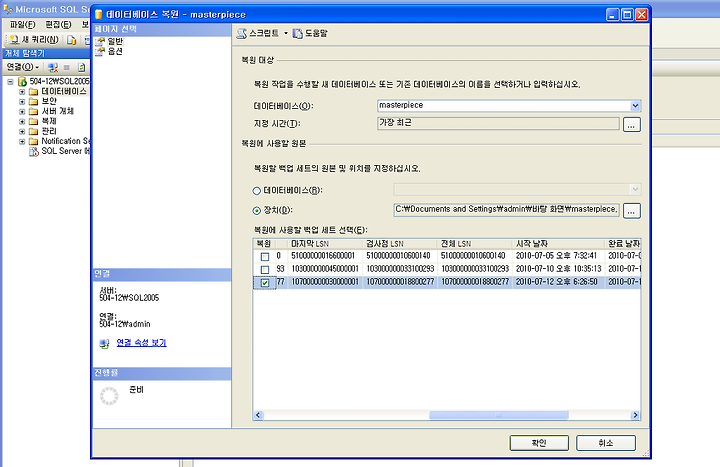Click the 준비 progress spinner icon
The image size is (720, 467).
(109, 396)
